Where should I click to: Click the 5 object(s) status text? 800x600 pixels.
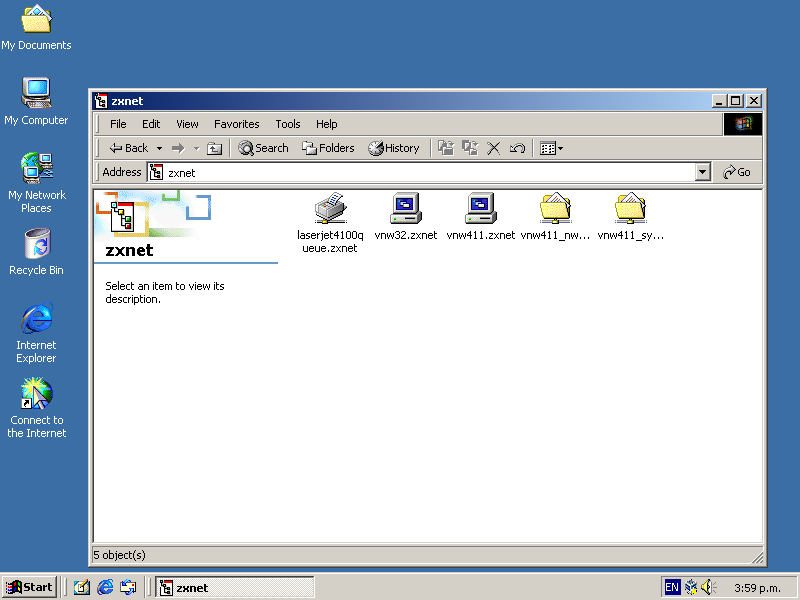coord(119,555)
